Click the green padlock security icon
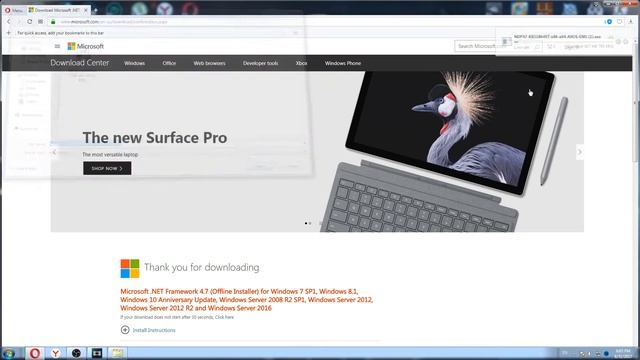The width and height of the screenshot is (640, 360). (53, 22)
